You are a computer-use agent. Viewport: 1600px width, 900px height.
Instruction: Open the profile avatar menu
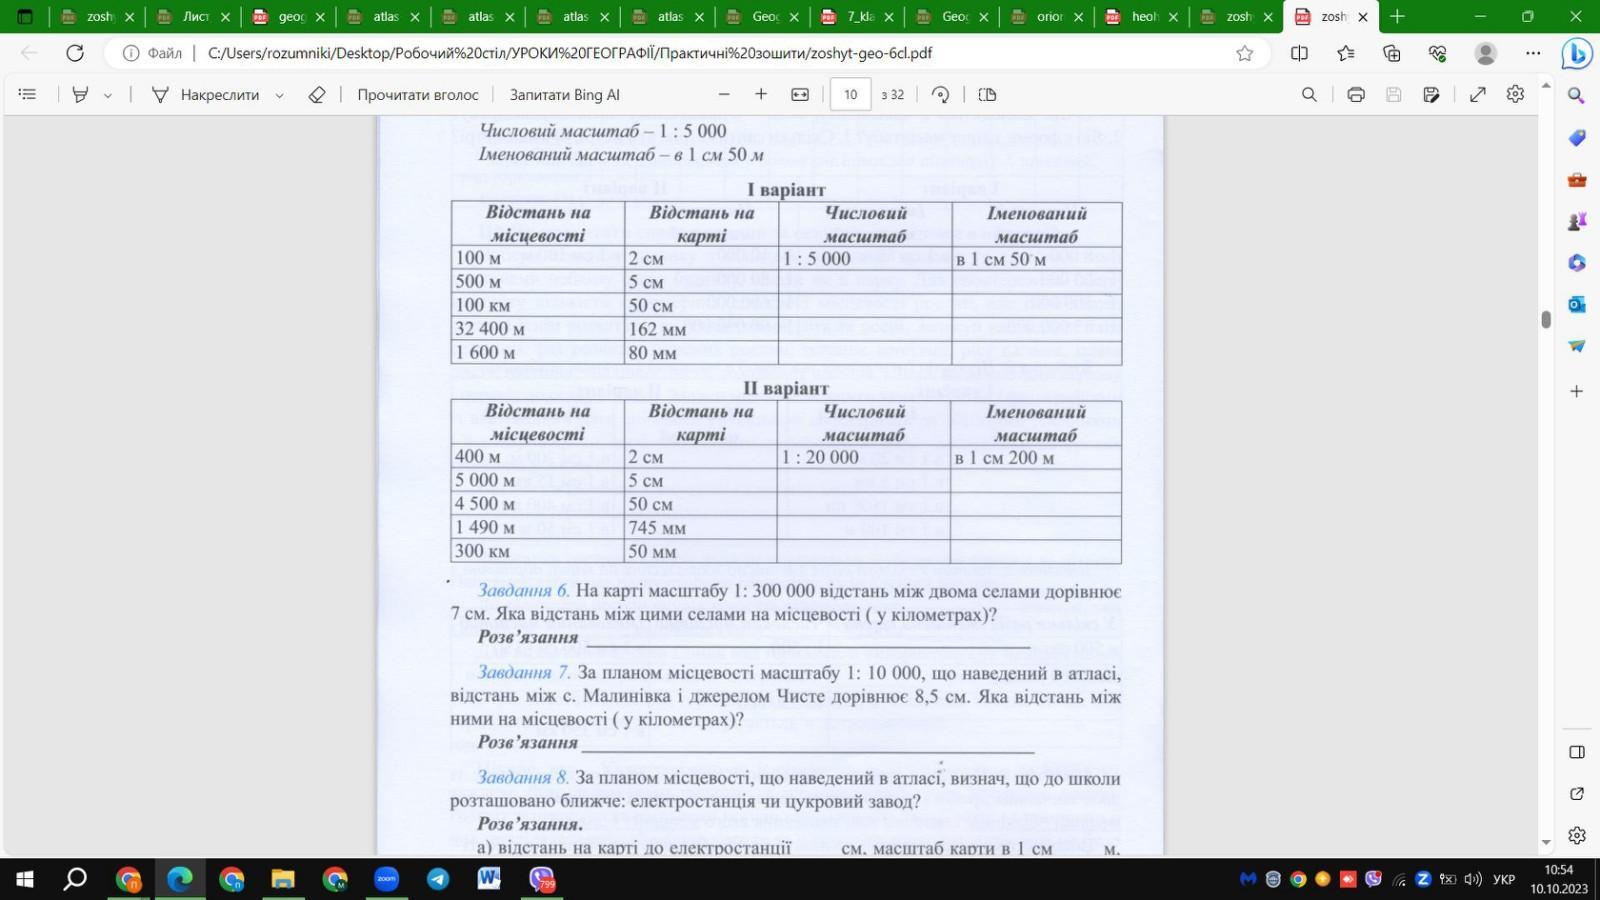point(1486,53)
